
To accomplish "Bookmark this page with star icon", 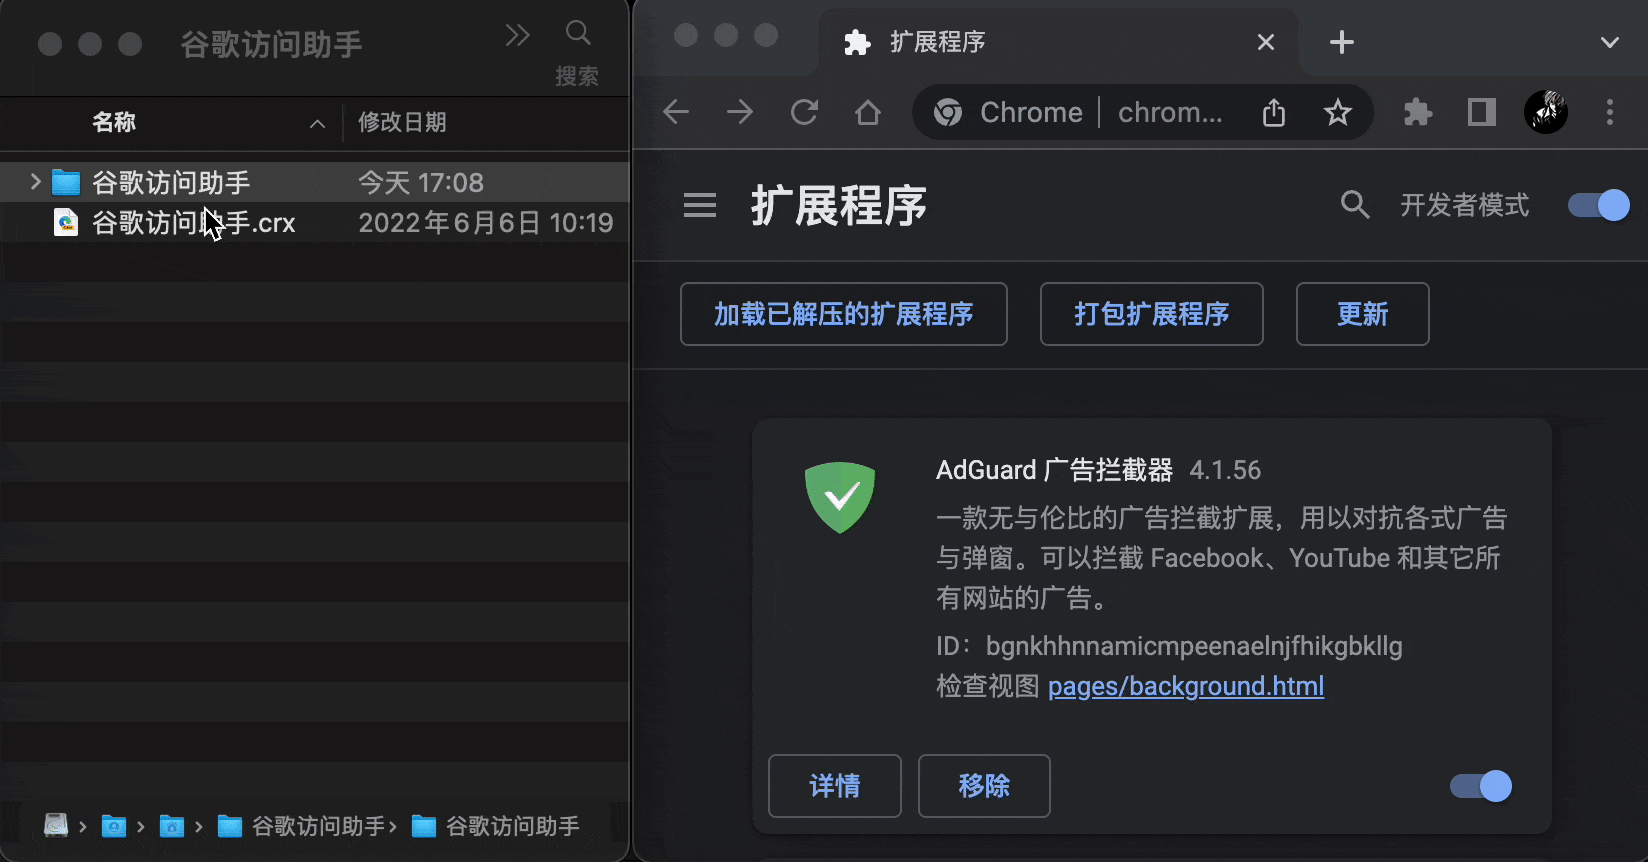I will tap(1337, 112).
